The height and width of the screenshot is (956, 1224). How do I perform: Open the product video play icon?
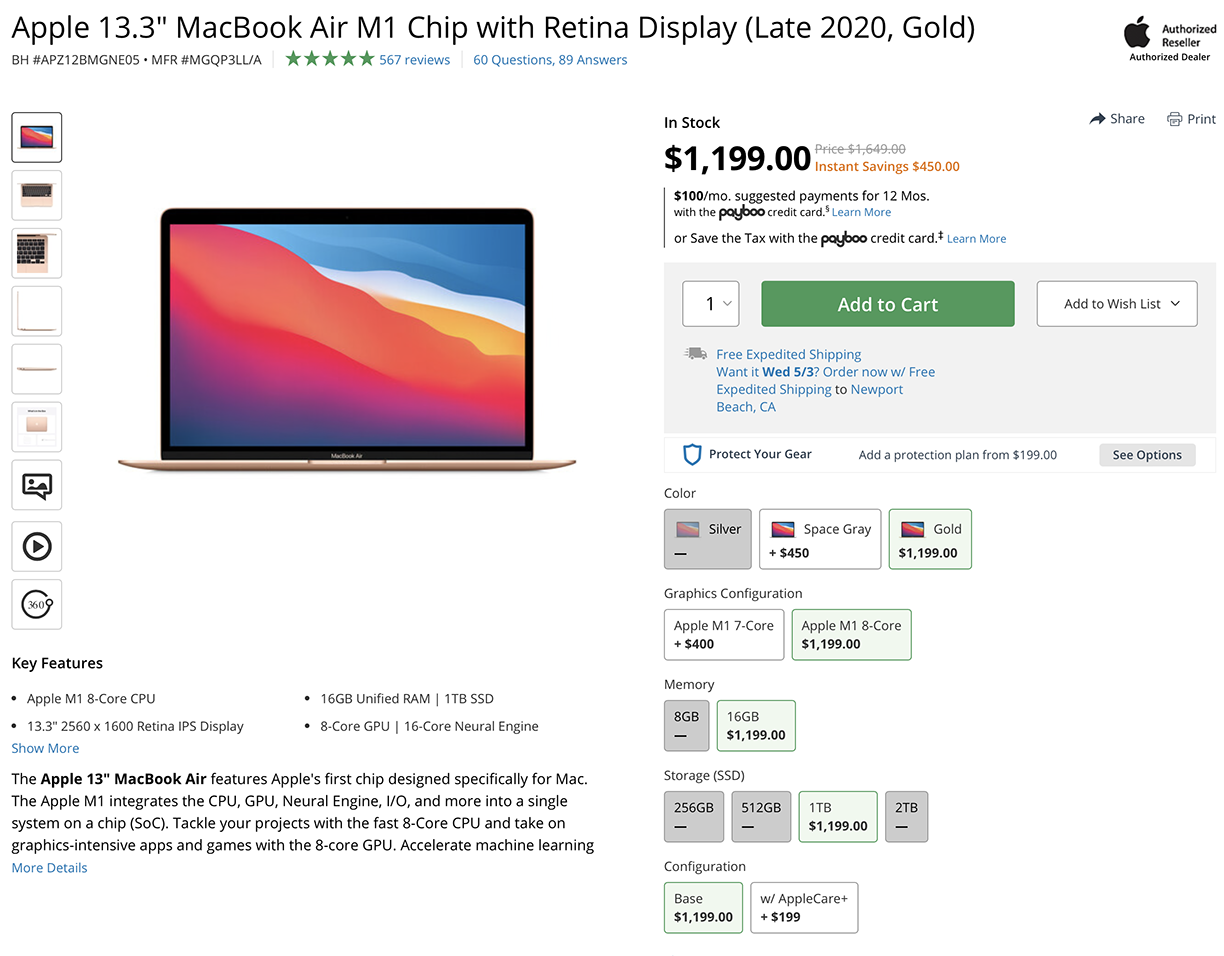pyautogui.click(x=36, y=546)
